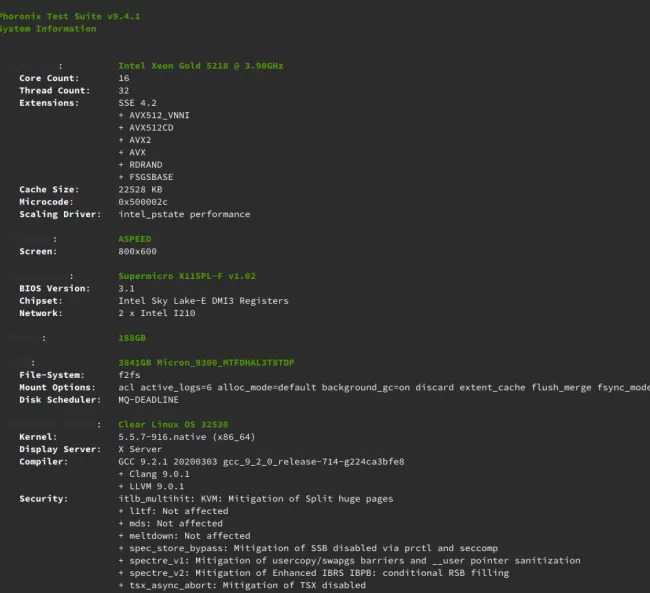This screenshot has width=650, height=593.
Task: Click the 'acl active_logs=6' mount options line
Action: pos(384,388)
